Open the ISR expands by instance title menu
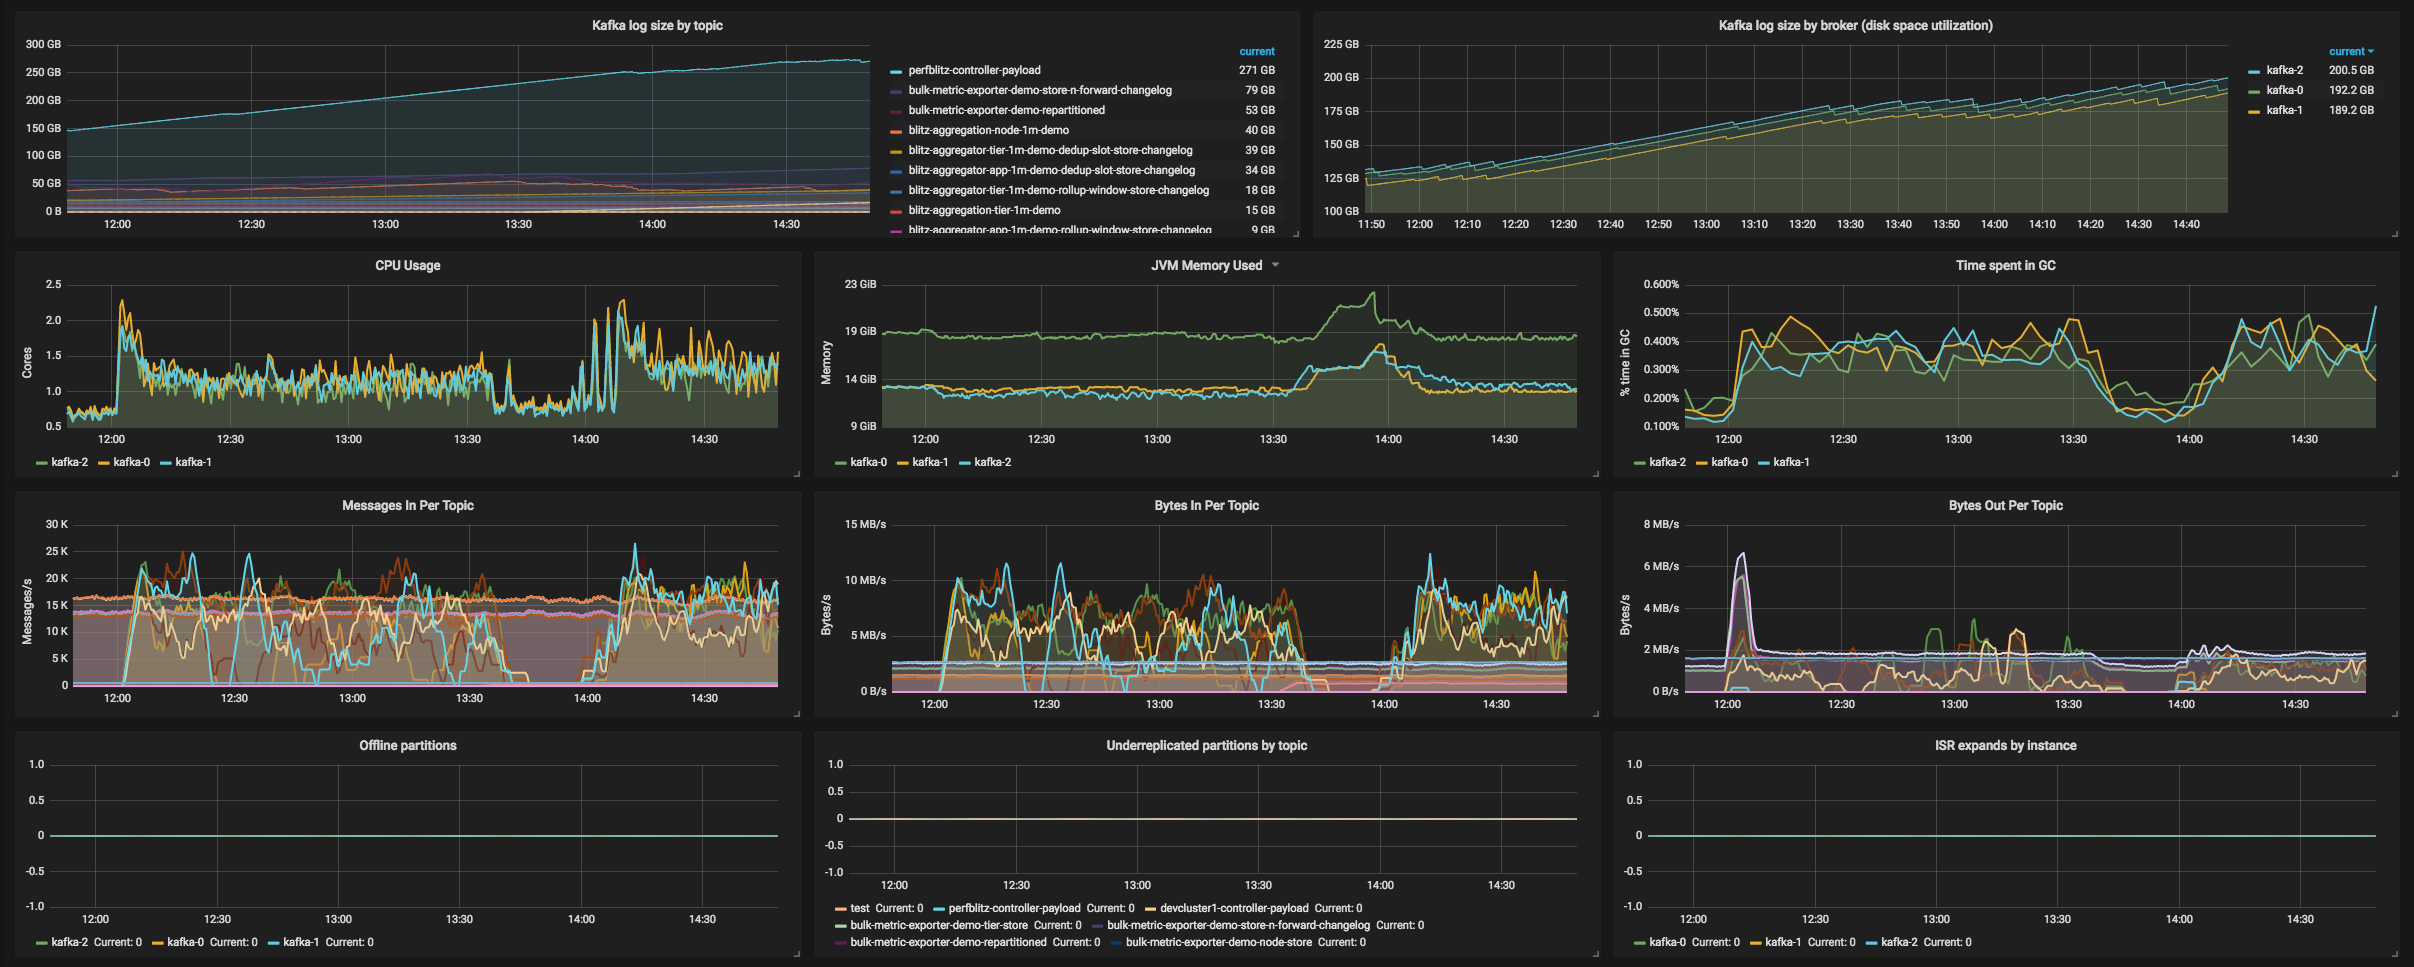 point(2005,745)
